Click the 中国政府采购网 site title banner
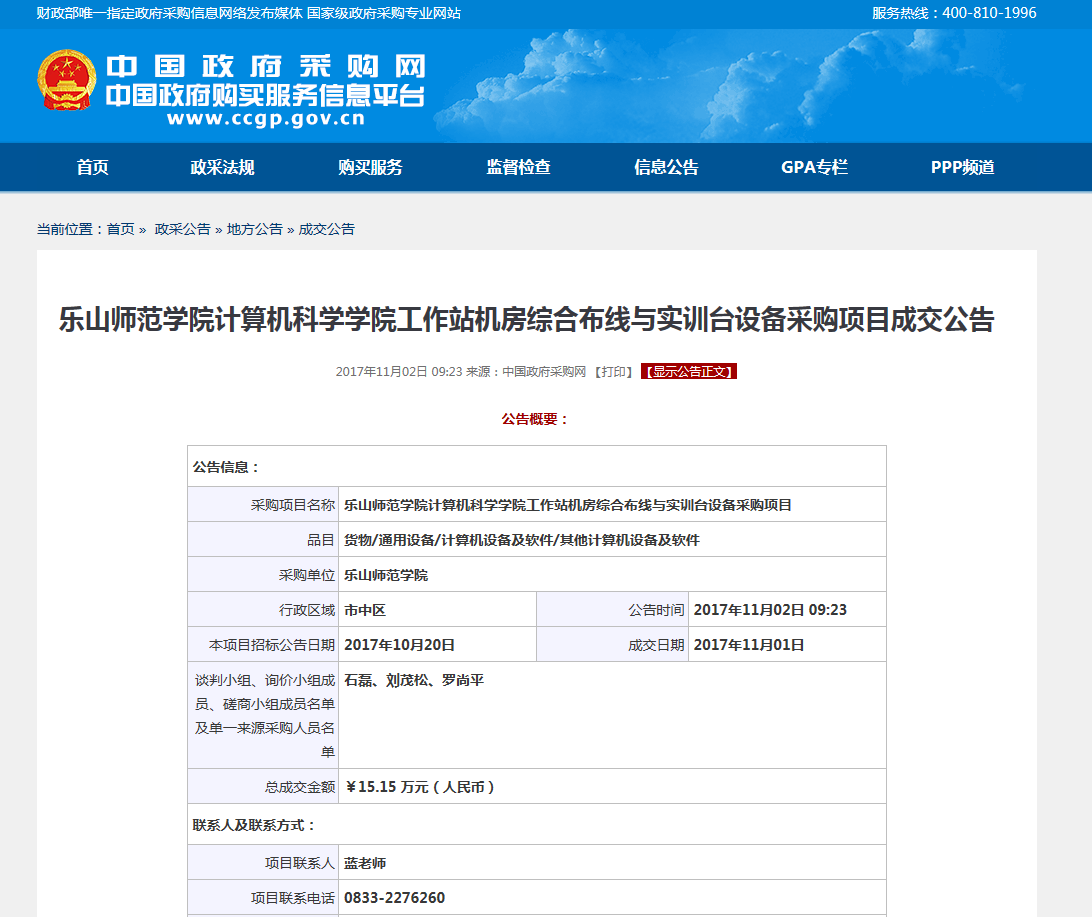This screenshot has height=917, width=1092. point(266,67)
